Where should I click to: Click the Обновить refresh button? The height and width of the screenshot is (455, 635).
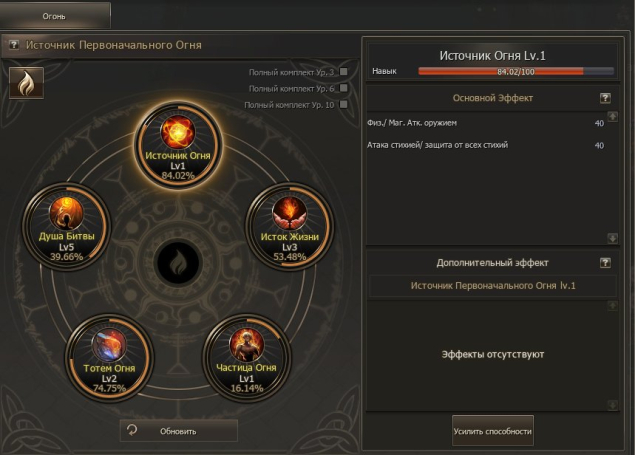click(179, 431)
